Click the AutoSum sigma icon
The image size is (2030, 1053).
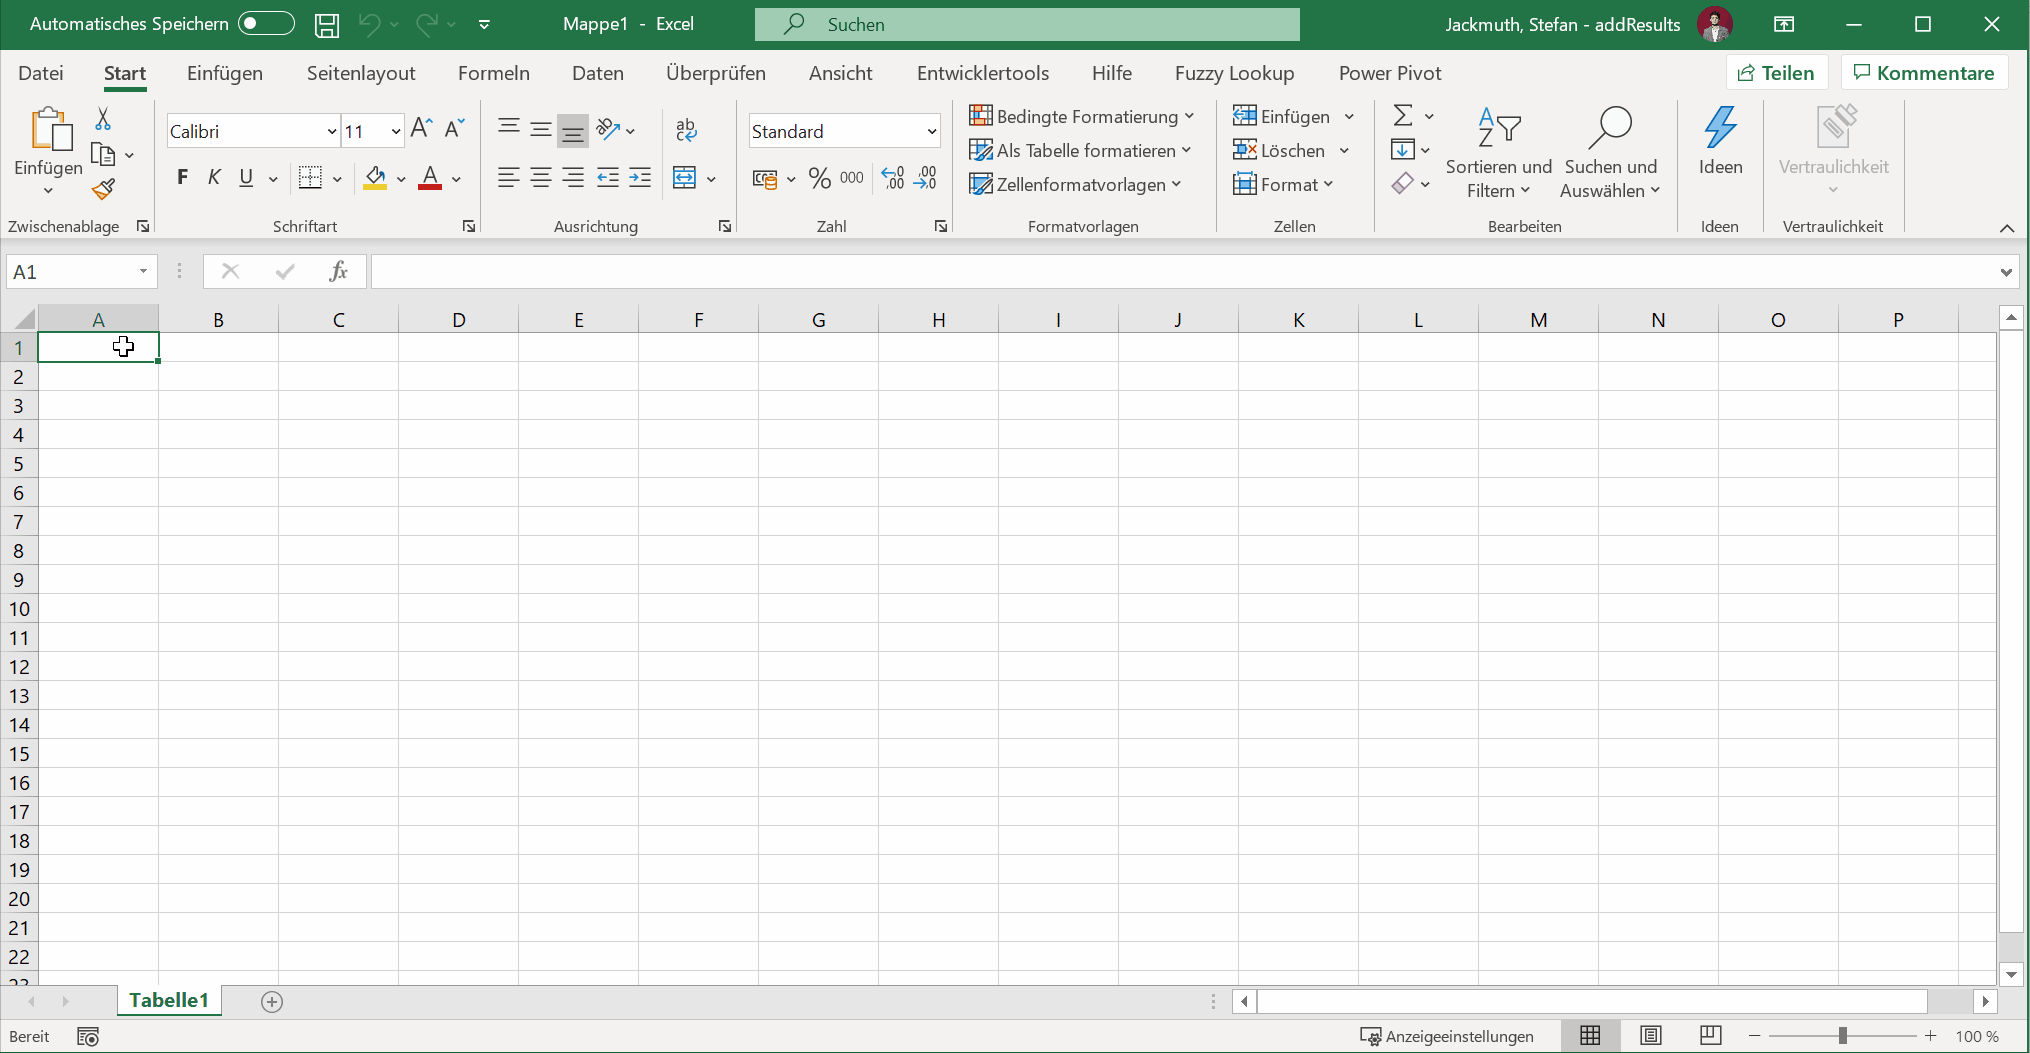pos(1403,116)
